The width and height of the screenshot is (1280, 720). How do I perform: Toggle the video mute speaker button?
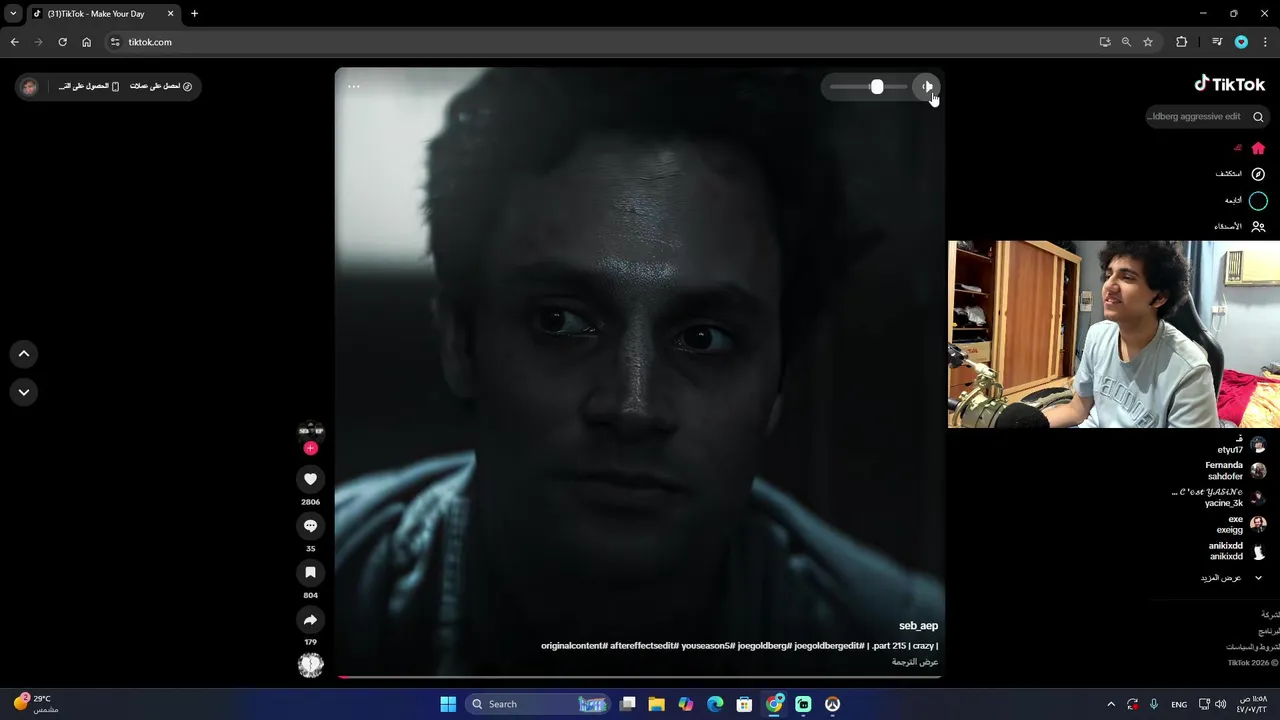[927, 87]
